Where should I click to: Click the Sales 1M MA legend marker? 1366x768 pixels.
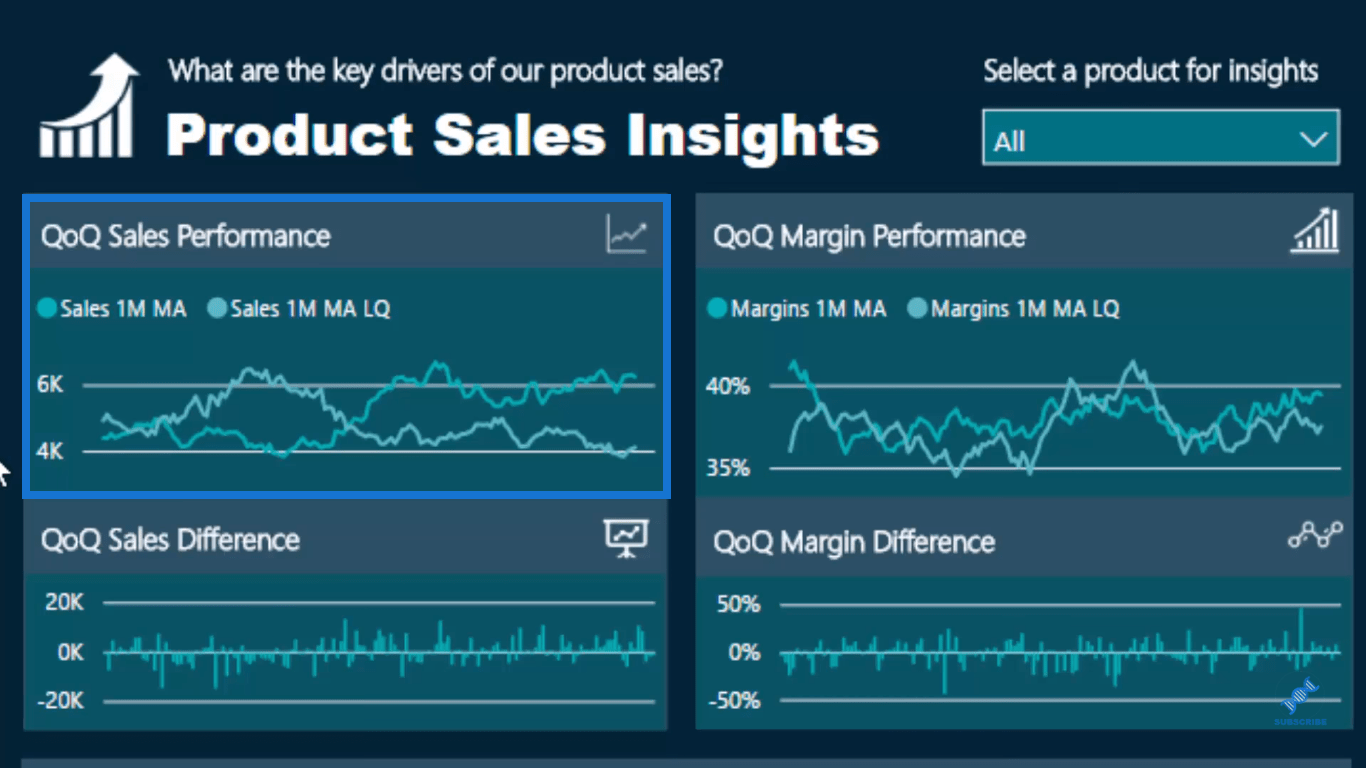47,309
